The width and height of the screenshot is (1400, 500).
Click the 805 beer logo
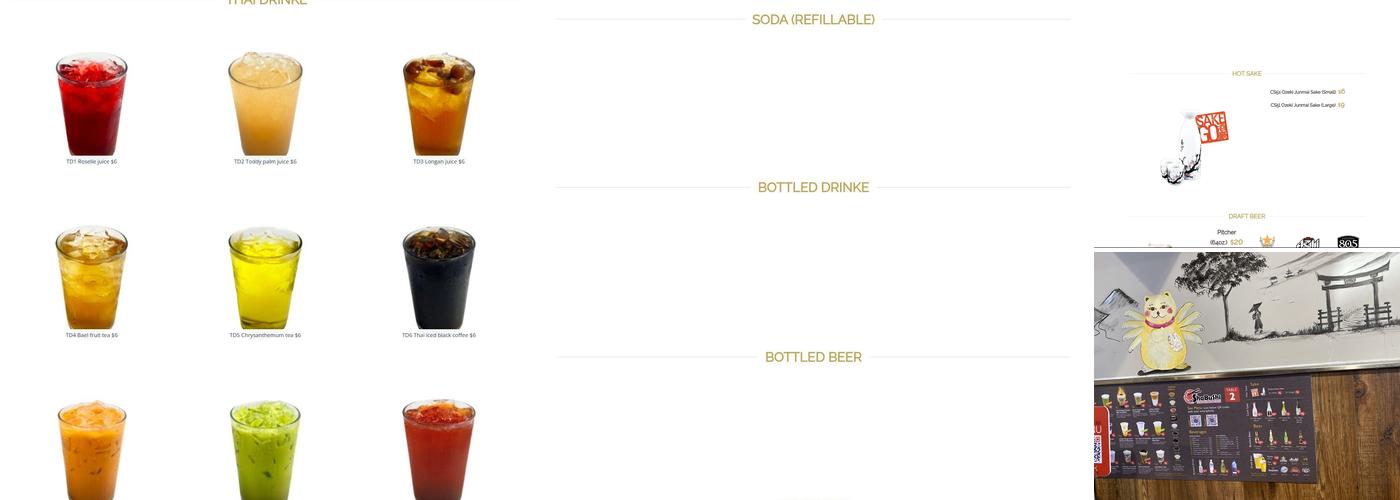click(1348, 242)
